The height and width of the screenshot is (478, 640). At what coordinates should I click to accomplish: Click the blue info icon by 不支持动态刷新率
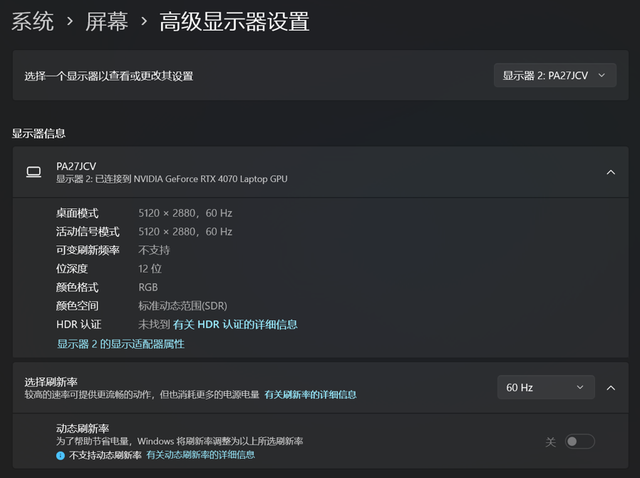pyautogui.click(x=60, y=456)
